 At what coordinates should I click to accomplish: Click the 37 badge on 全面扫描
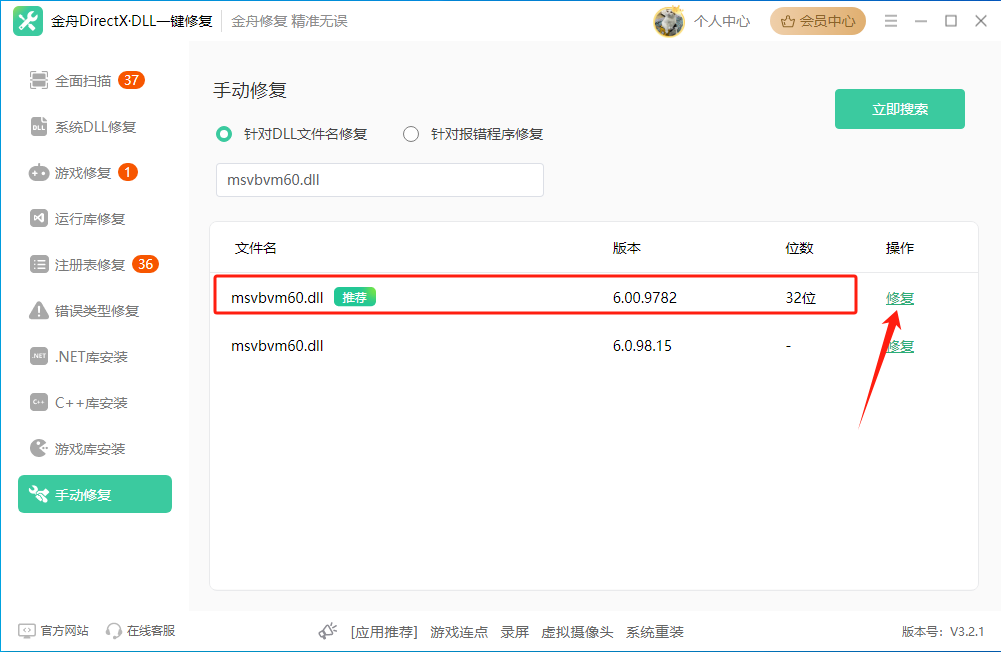pos(132,80)
